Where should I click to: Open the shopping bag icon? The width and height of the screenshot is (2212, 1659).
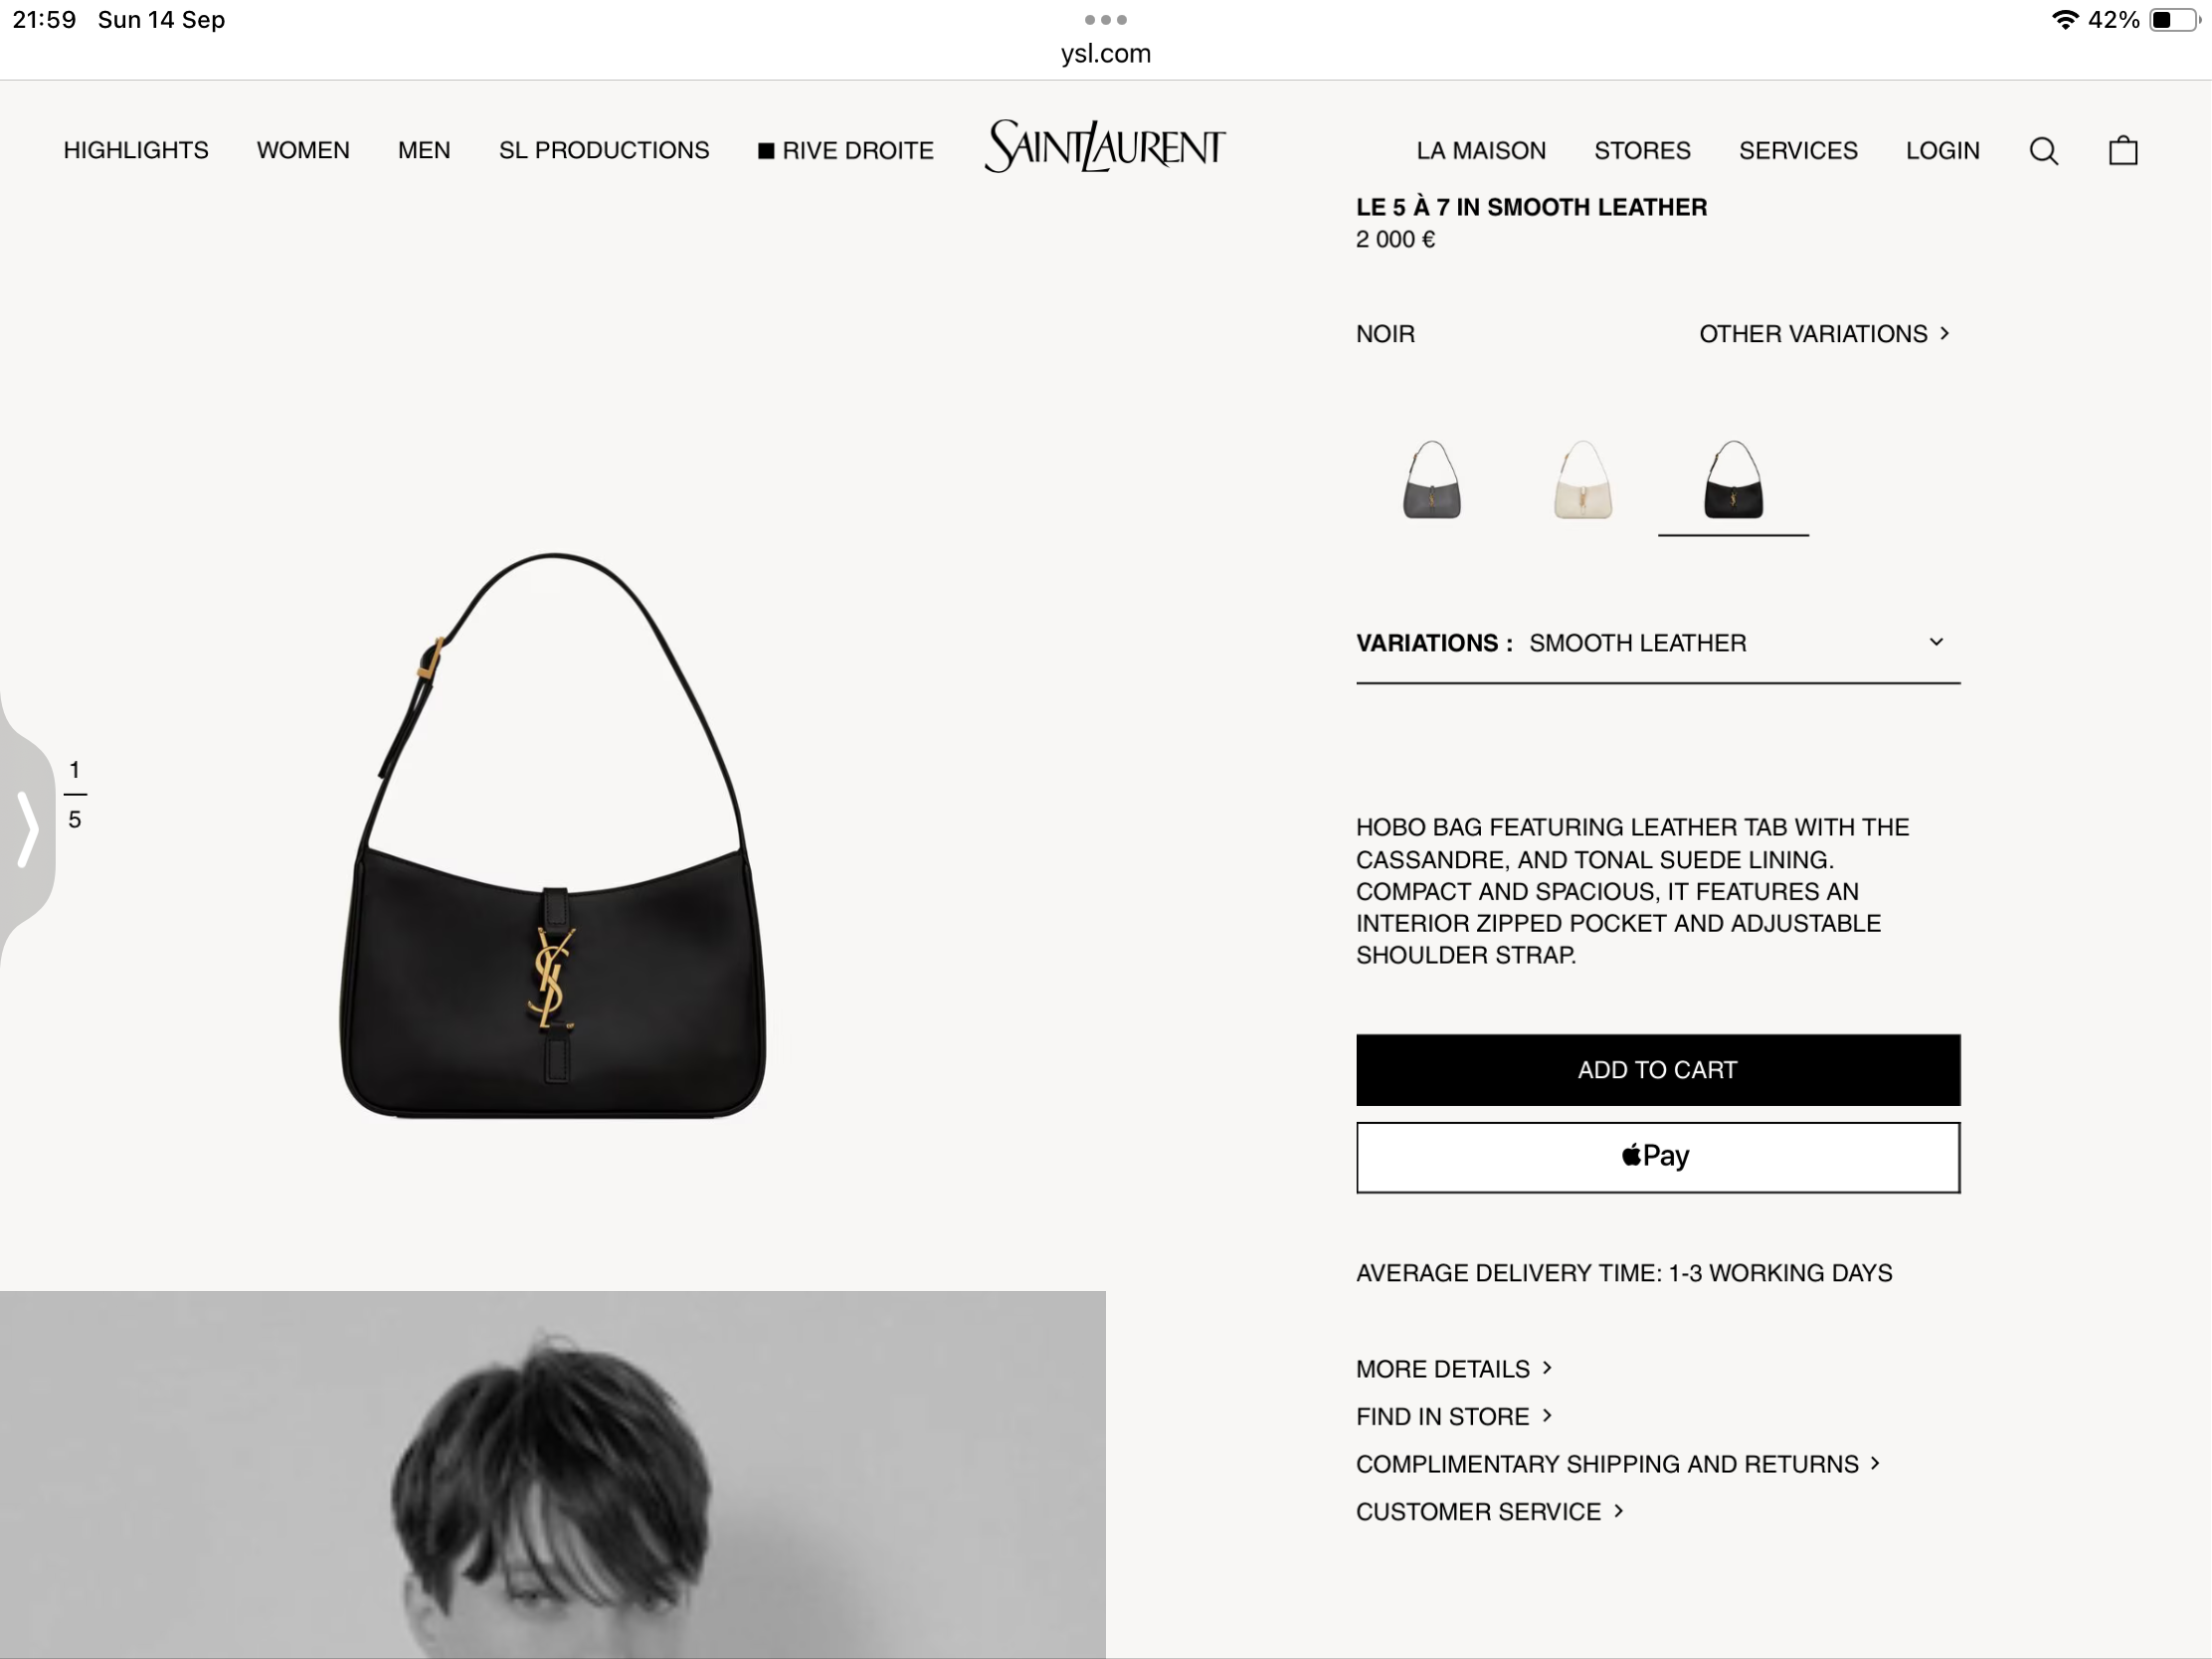point(2123,150)
